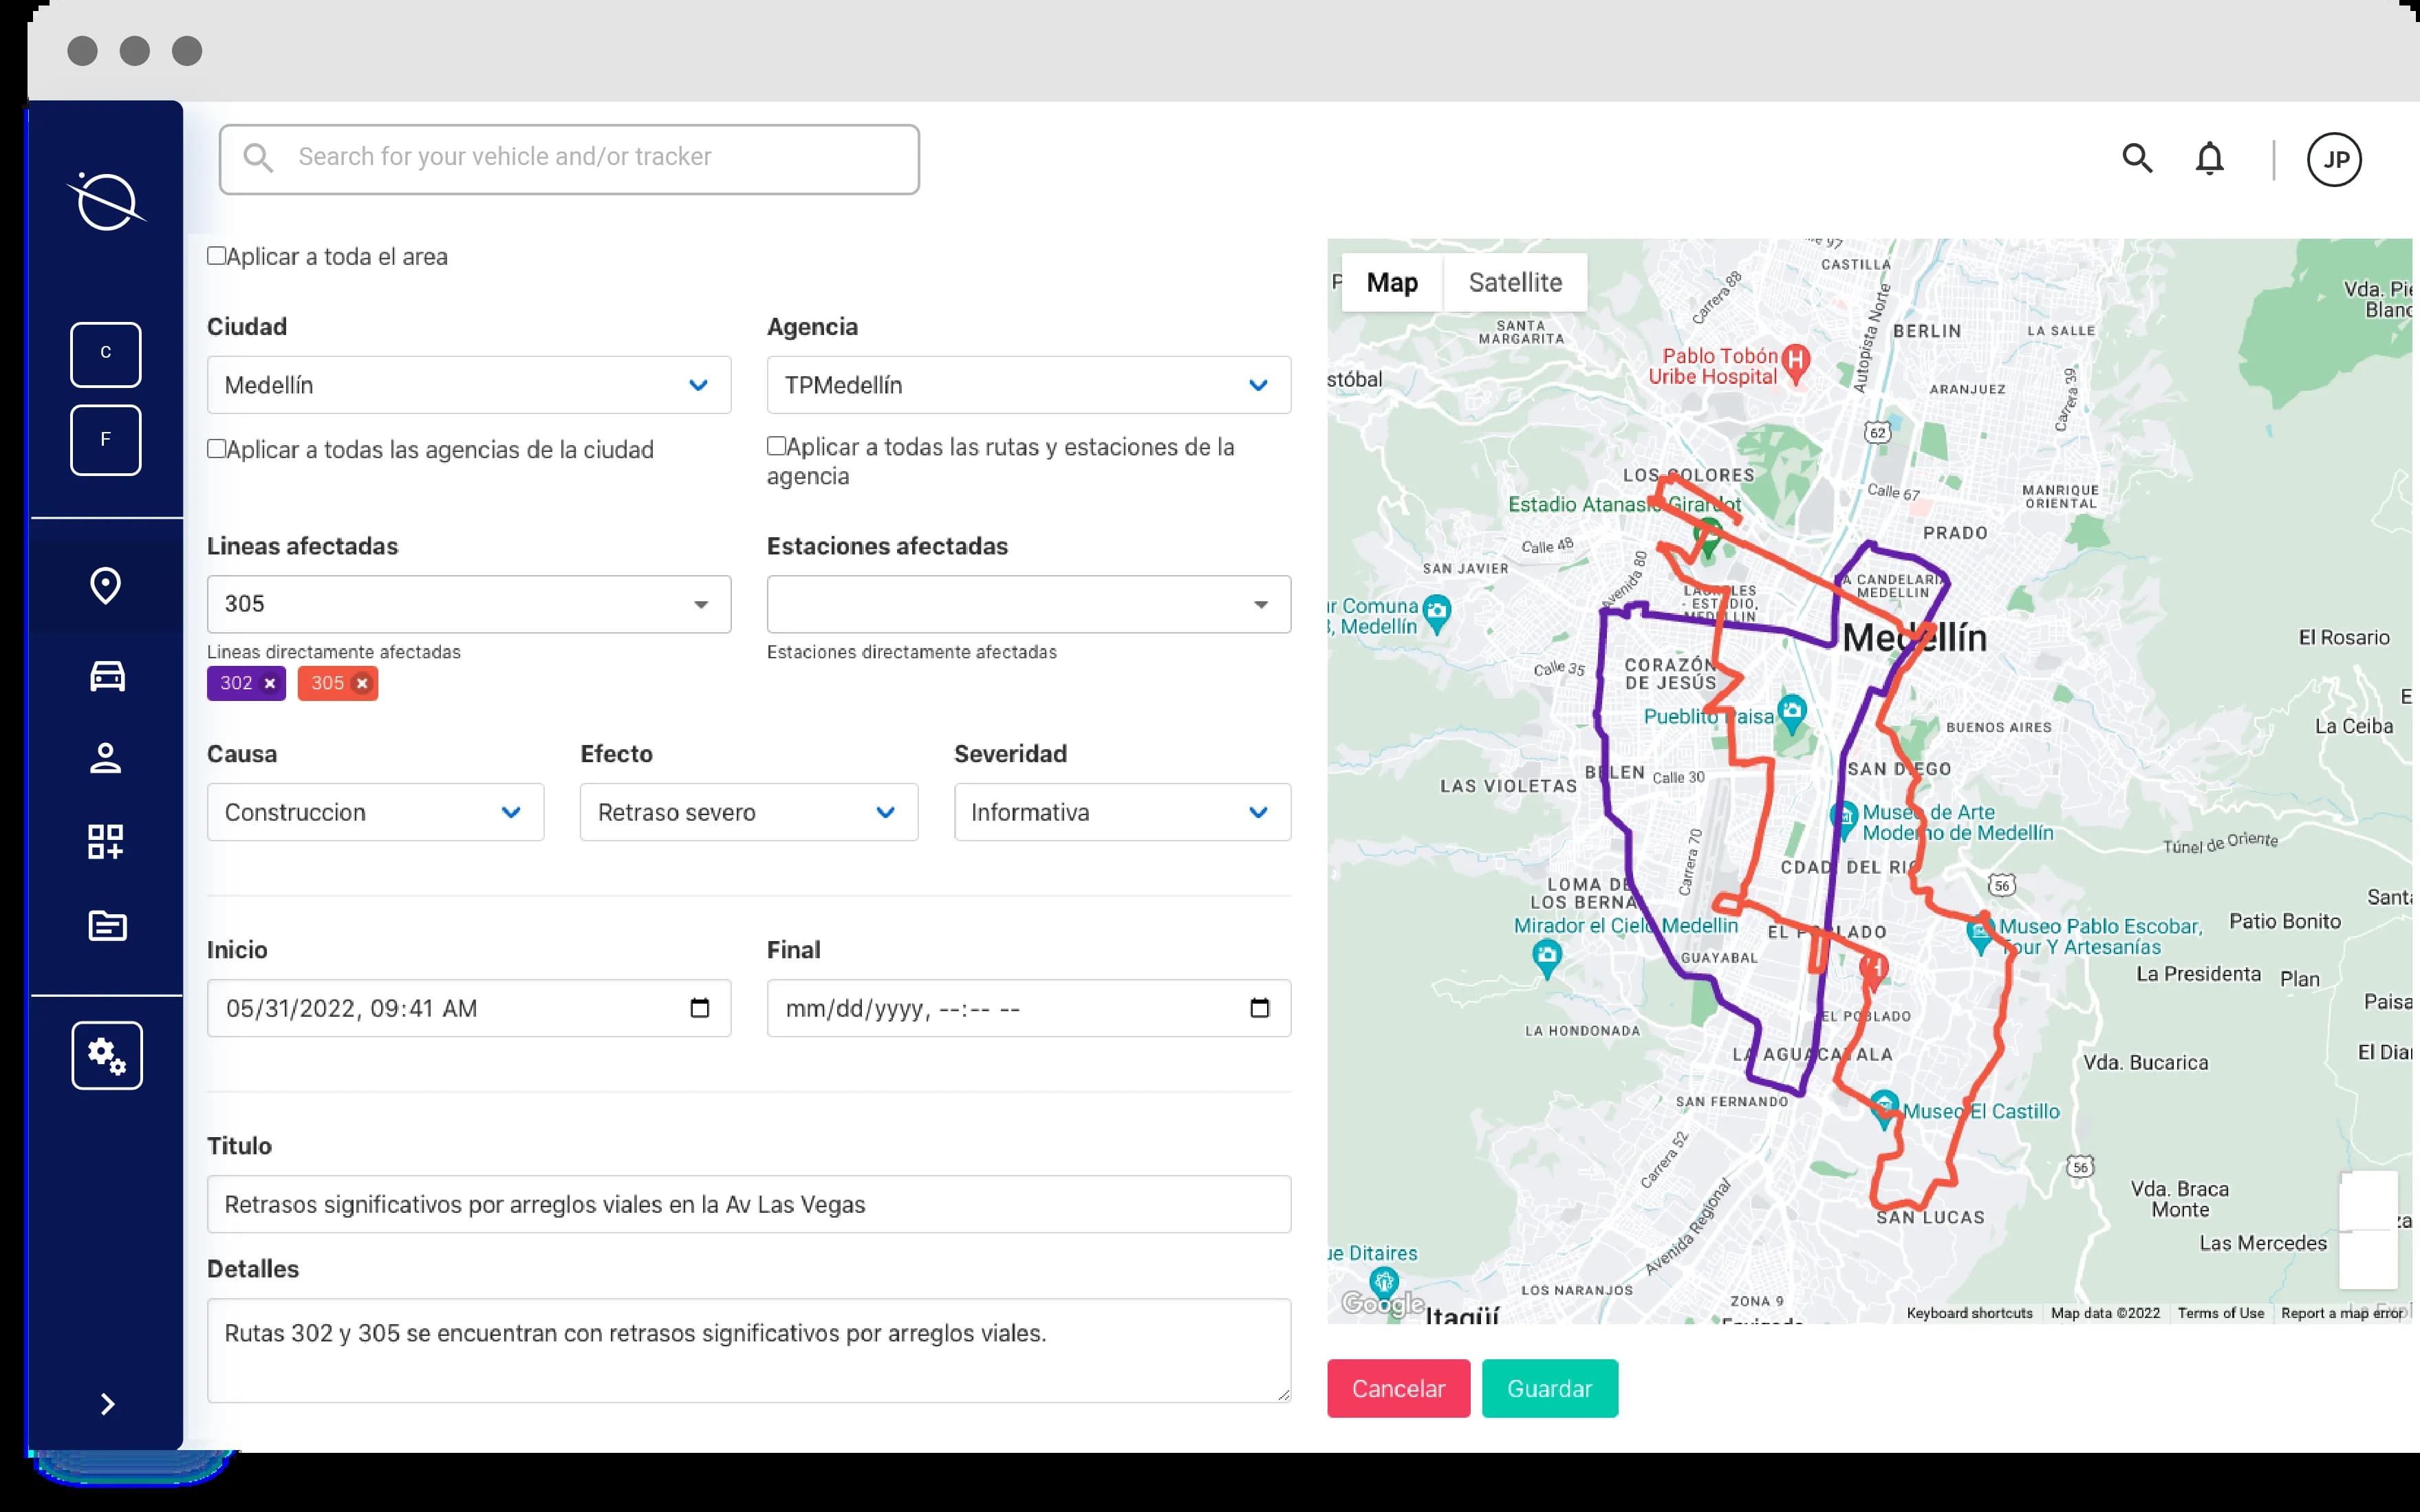Click the add-widgets grid icon in sidebar
The image size is (2420, 1512).
(106, 842)
